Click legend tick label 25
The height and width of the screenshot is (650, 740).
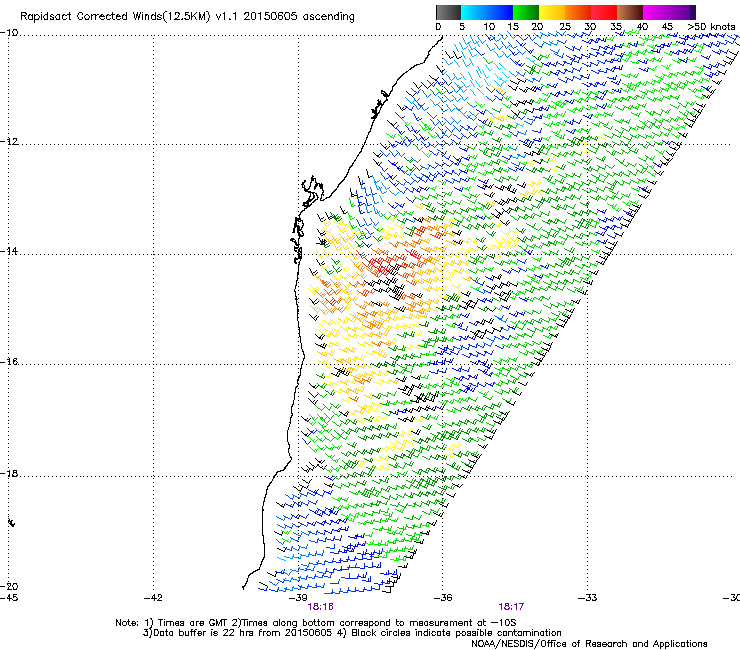[x=565, y=27]
